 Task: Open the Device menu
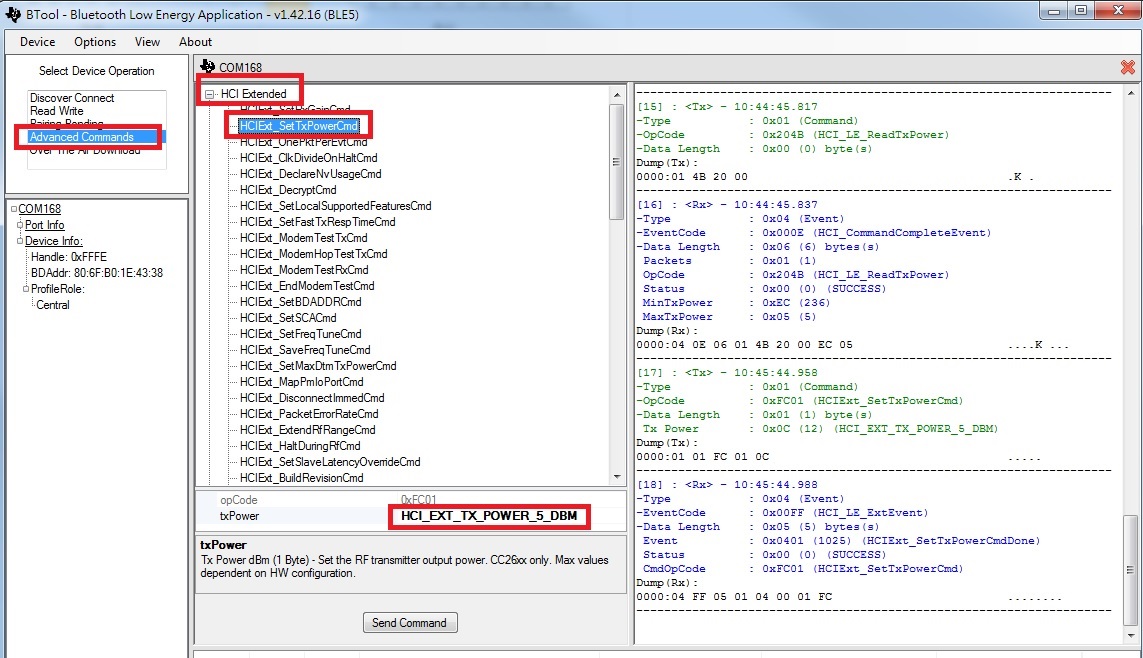point(37,42)
